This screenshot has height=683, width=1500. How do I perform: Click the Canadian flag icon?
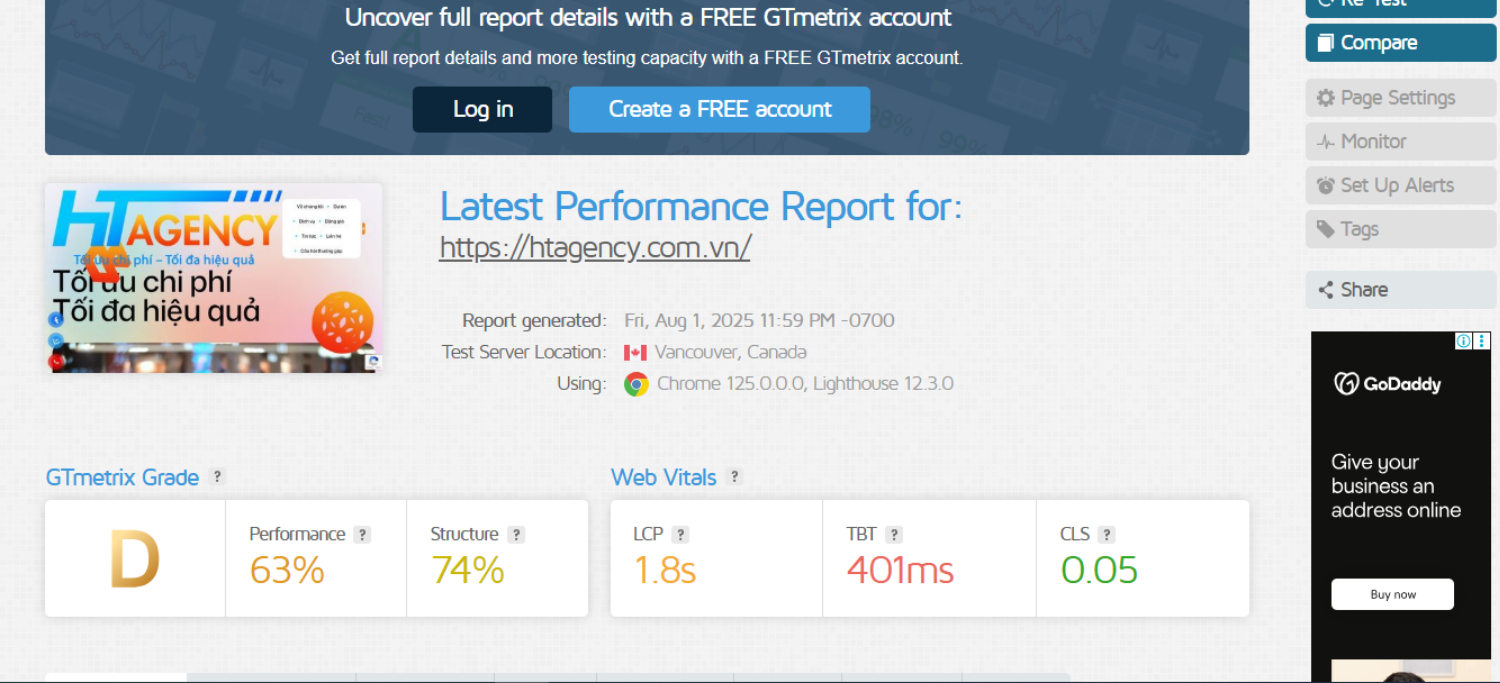tap(635, 352)
